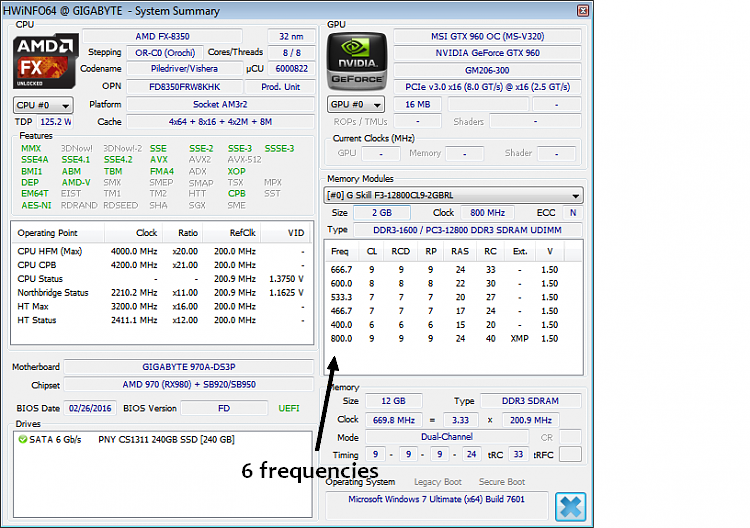Click the CL column header

[372, 252]
